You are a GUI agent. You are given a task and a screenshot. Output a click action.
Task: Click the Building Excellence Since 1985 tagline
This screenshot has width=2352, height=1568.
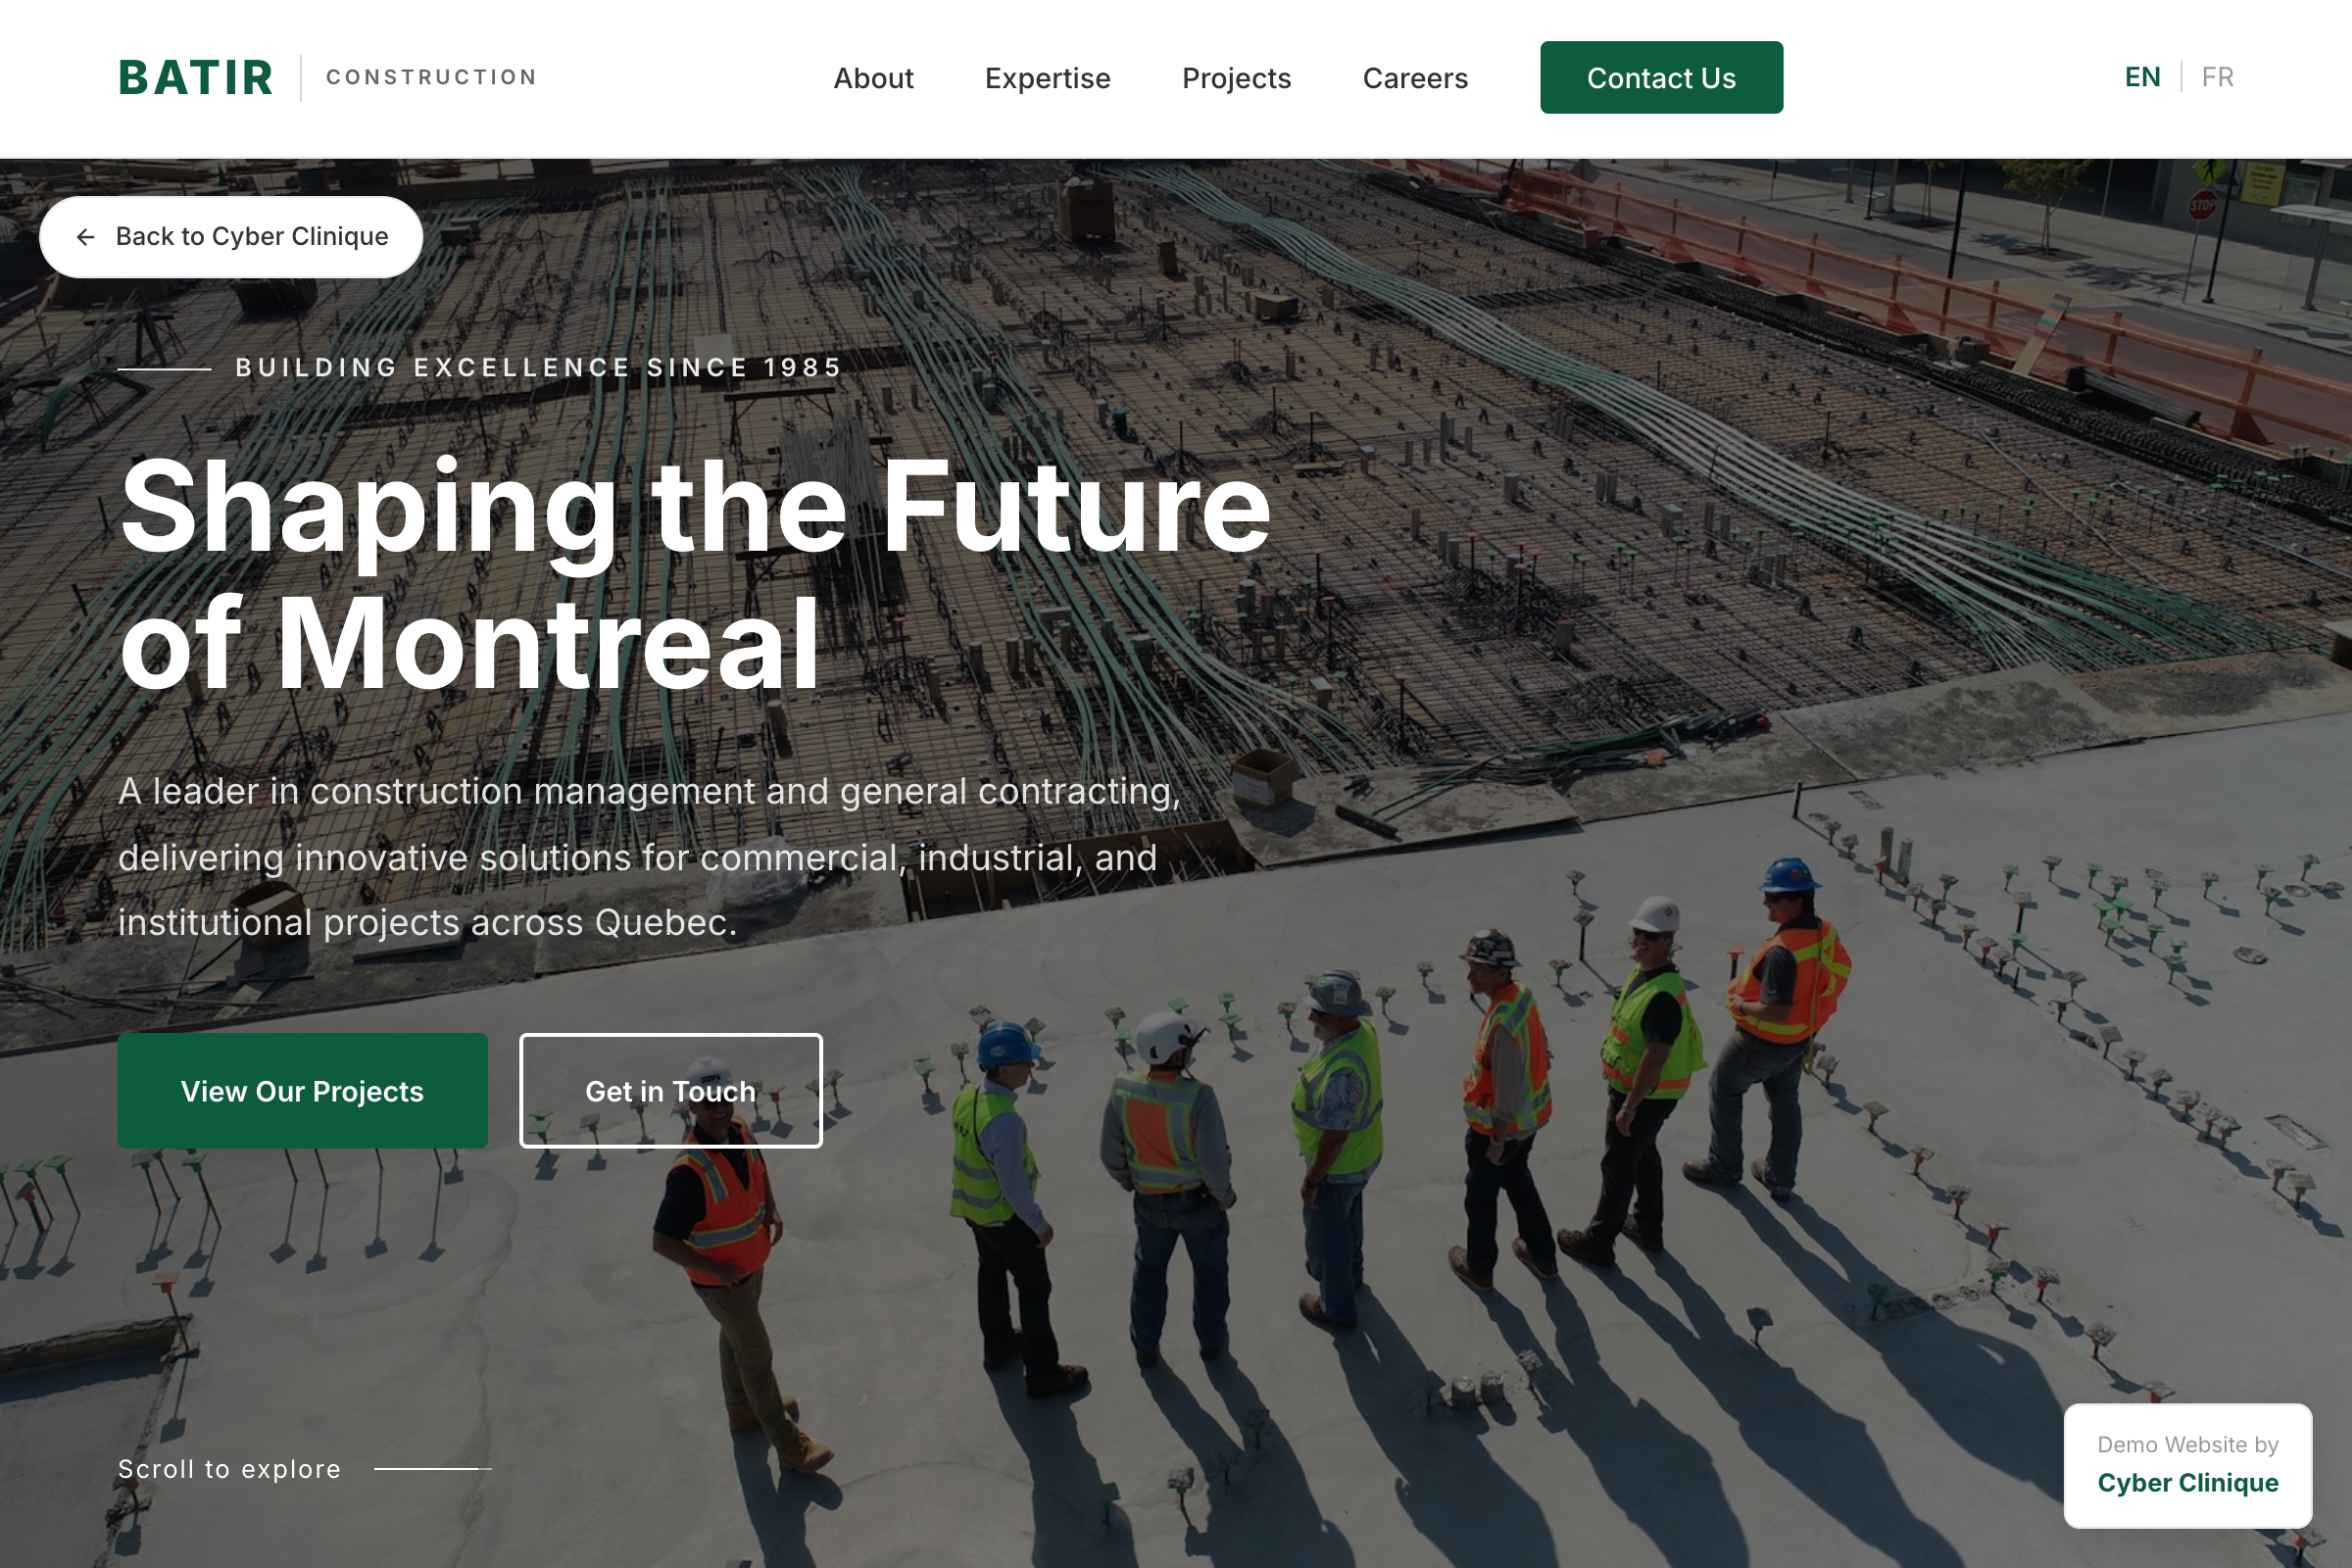pos(539,367)
